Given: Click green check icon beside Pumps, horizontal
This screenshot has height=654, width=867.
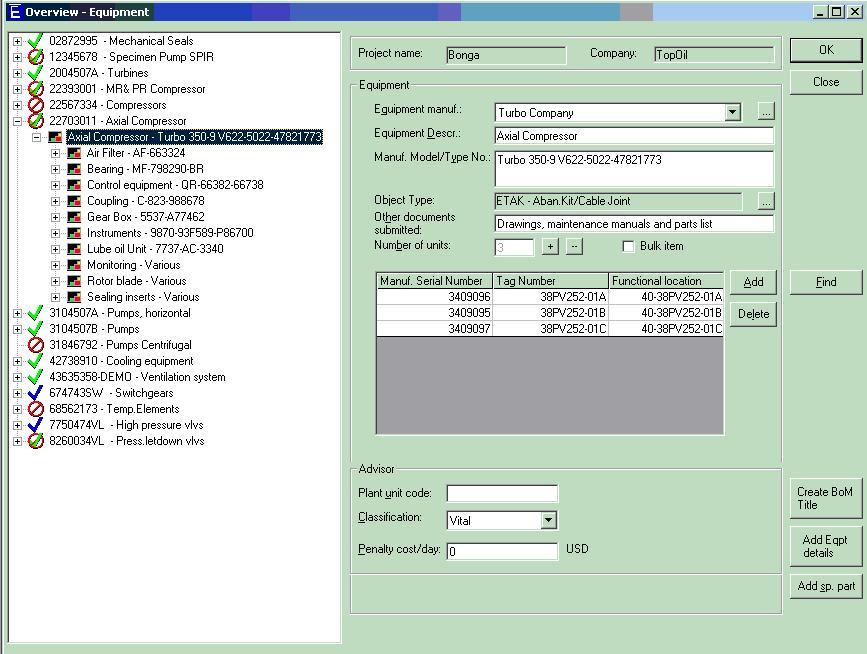Looking at the screenshot, I should pos(35,313).
